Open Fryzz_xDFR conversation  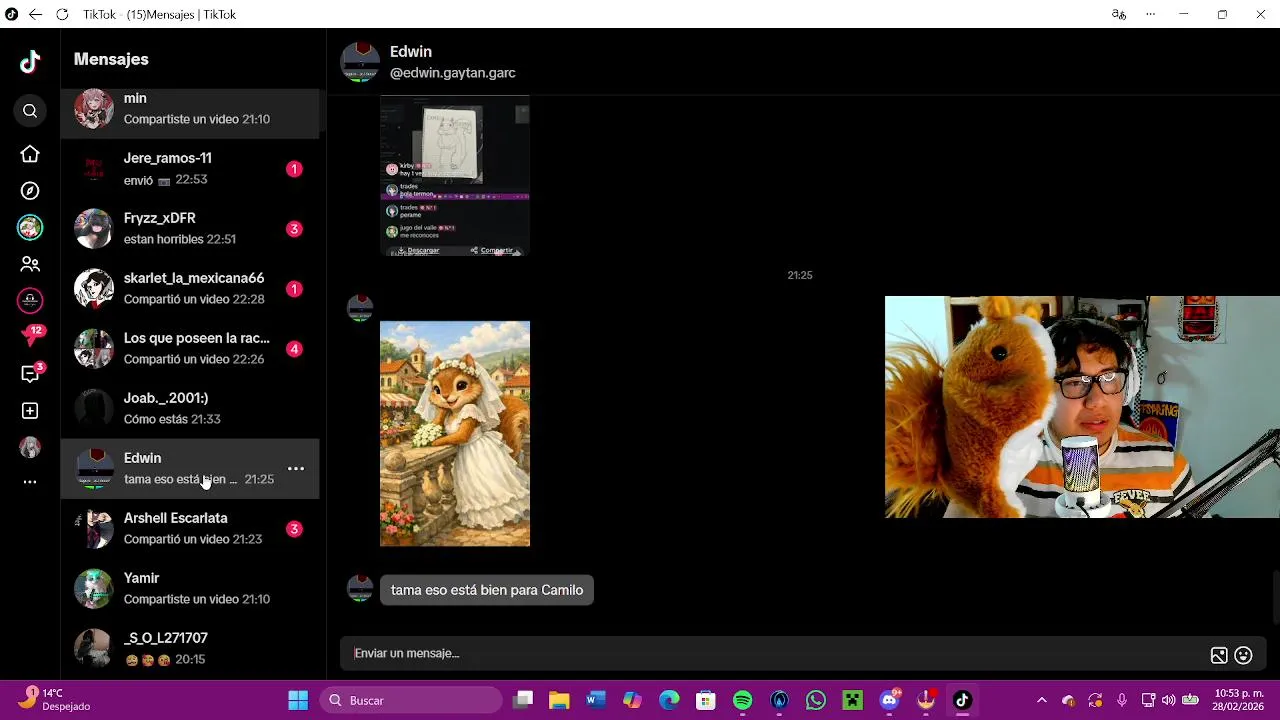pyautogui.click(x=190, y=228)
